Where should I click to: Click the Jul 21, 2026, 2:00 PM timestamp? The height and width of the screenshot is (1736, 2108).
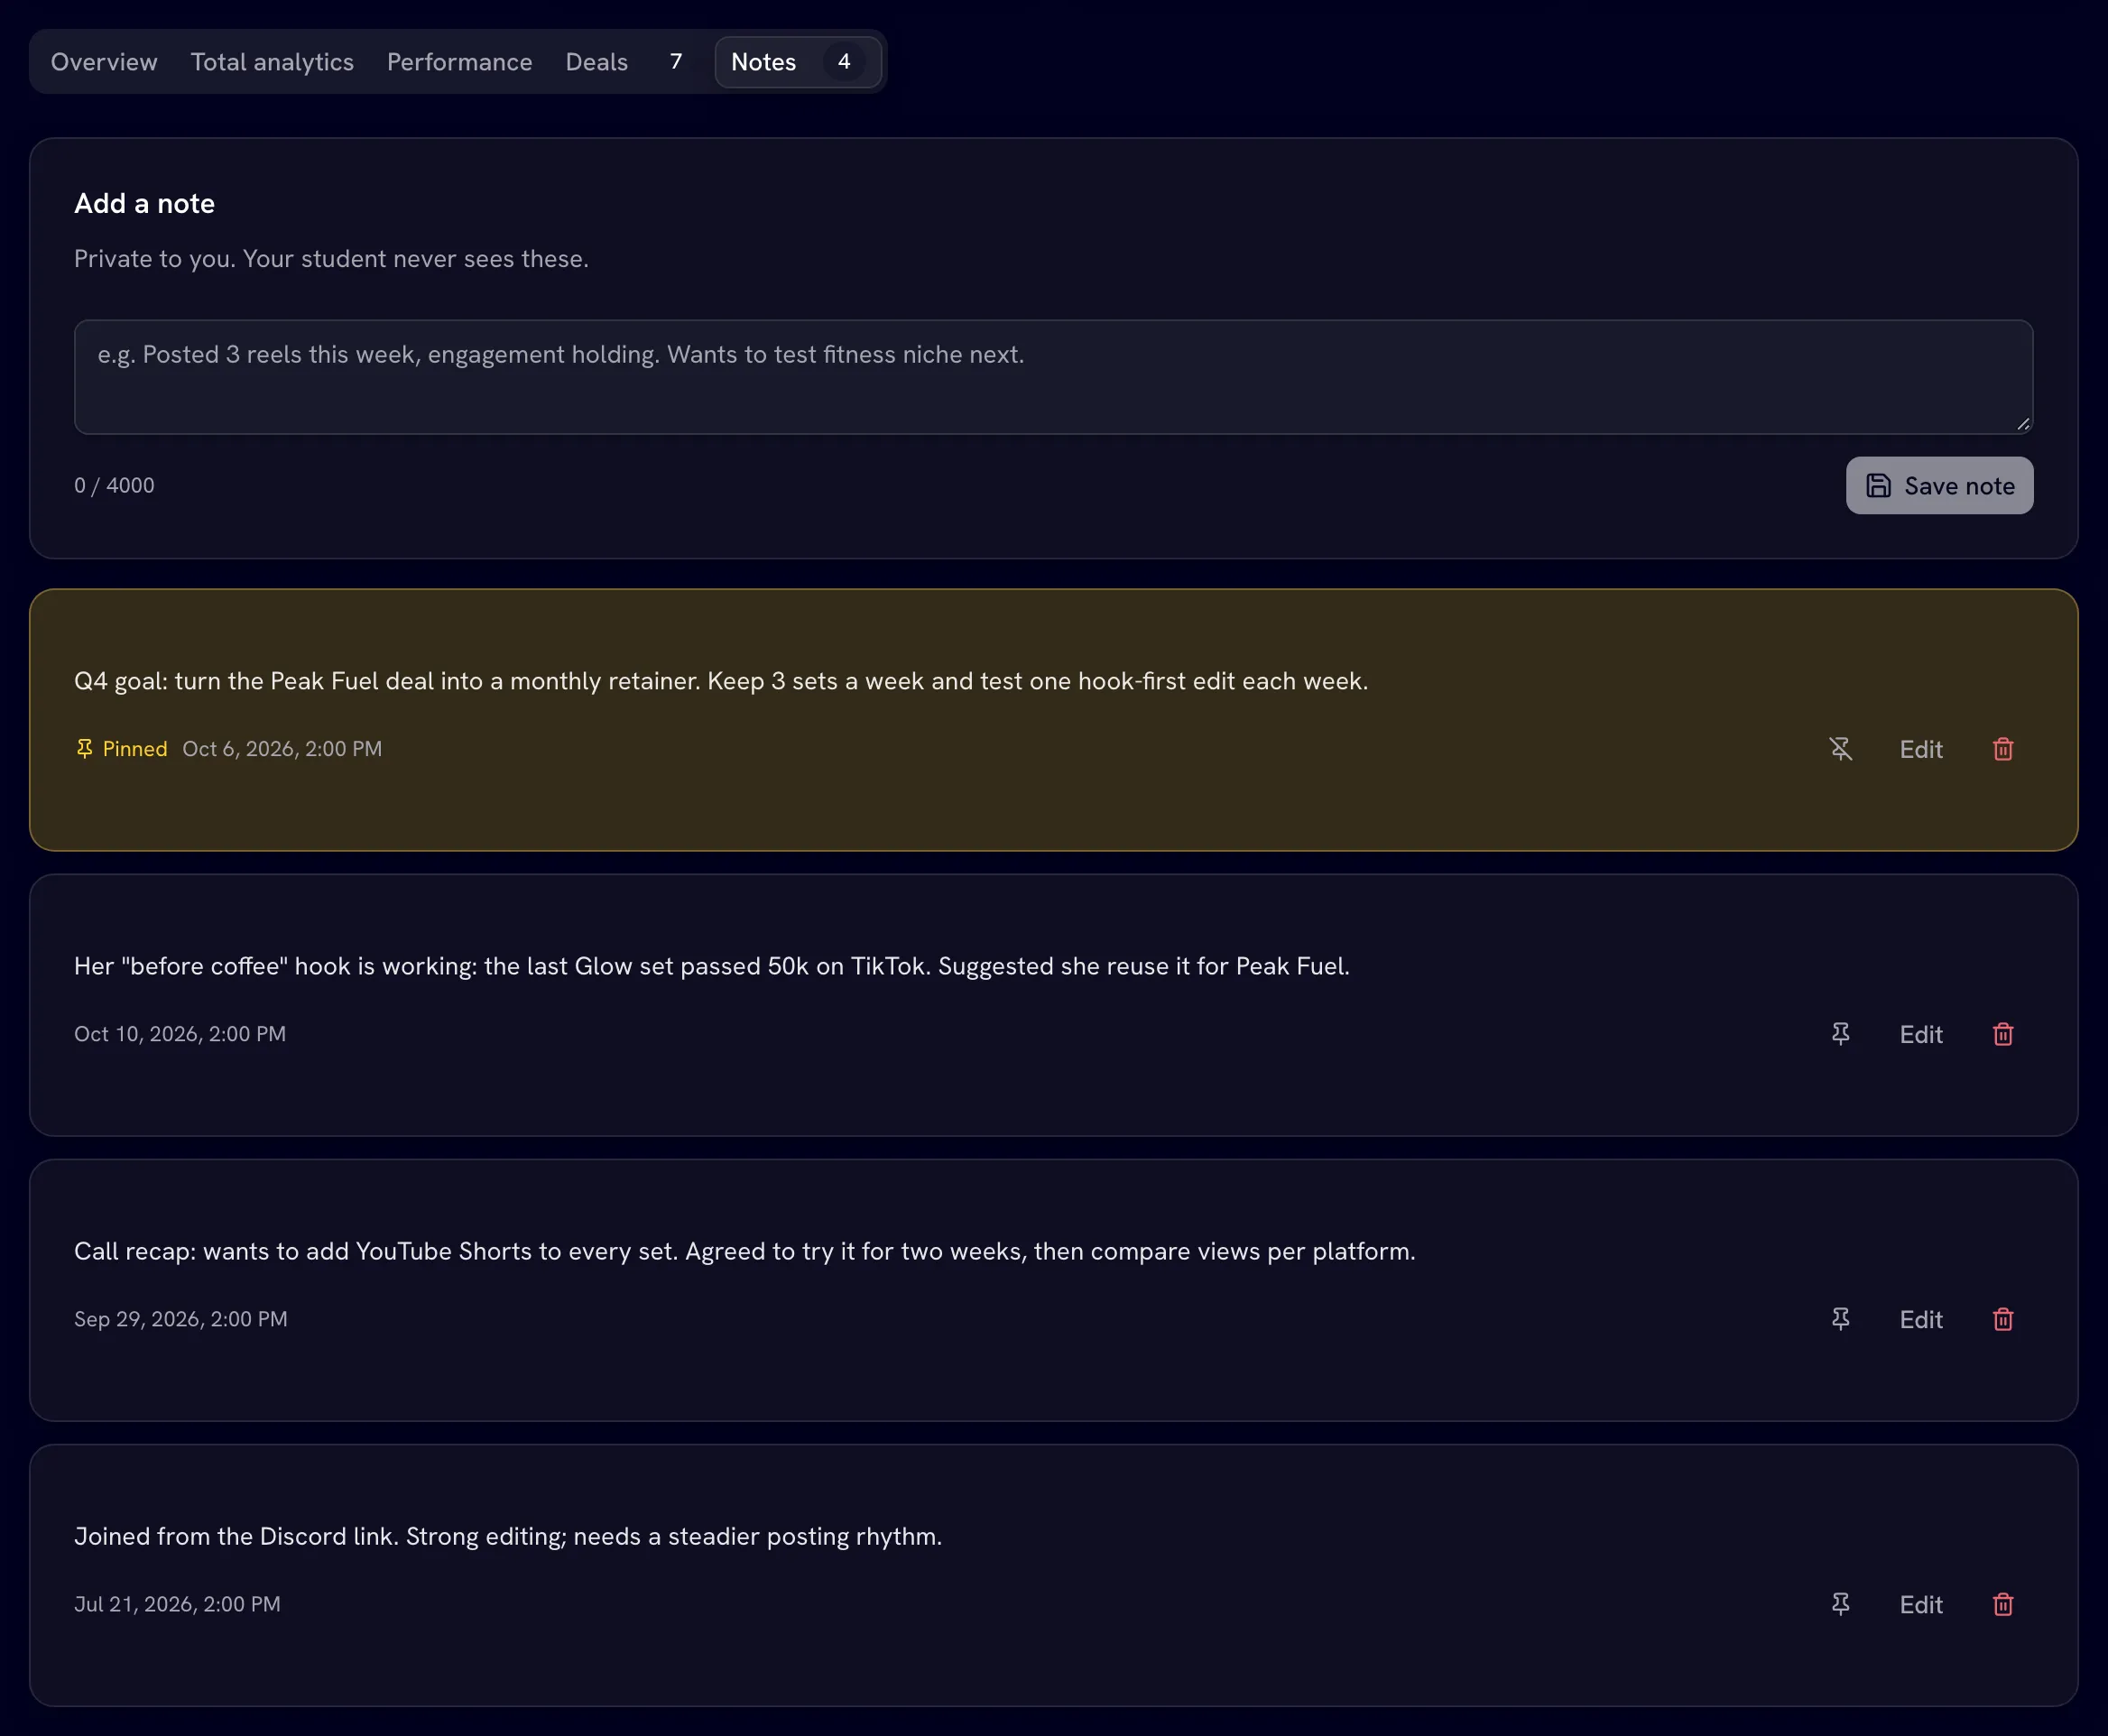(177, 1604)
